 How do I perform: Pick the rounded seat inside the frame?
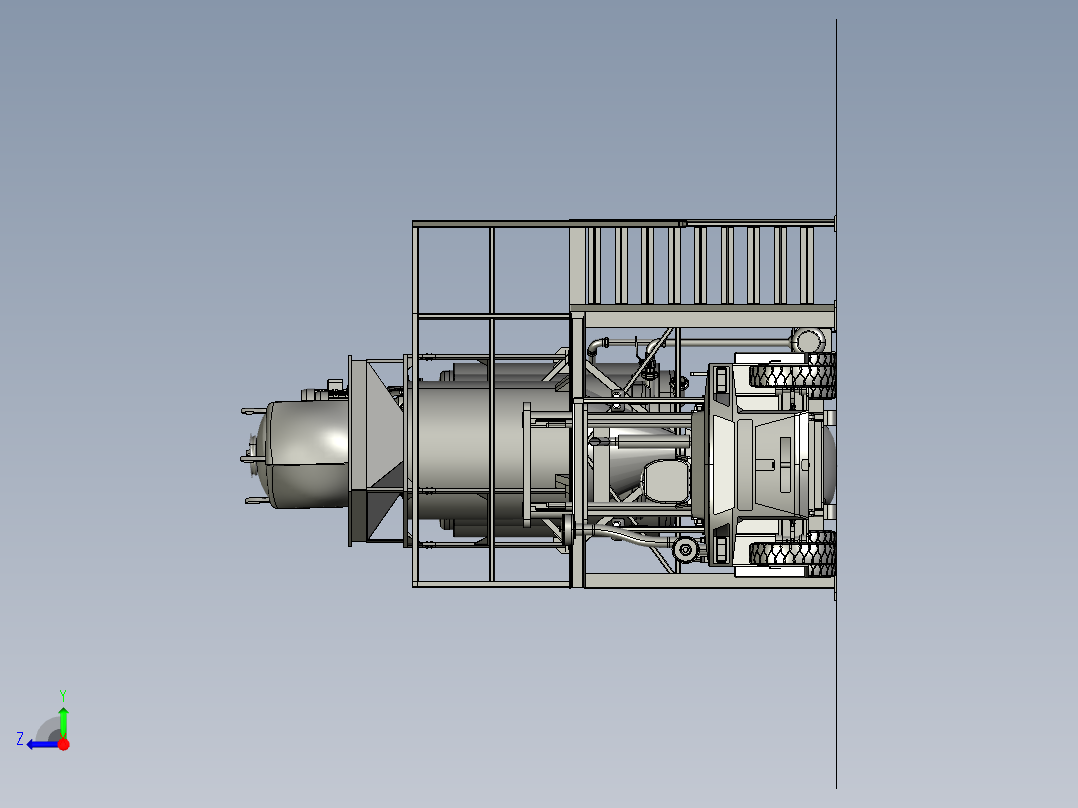coord(666,481)
